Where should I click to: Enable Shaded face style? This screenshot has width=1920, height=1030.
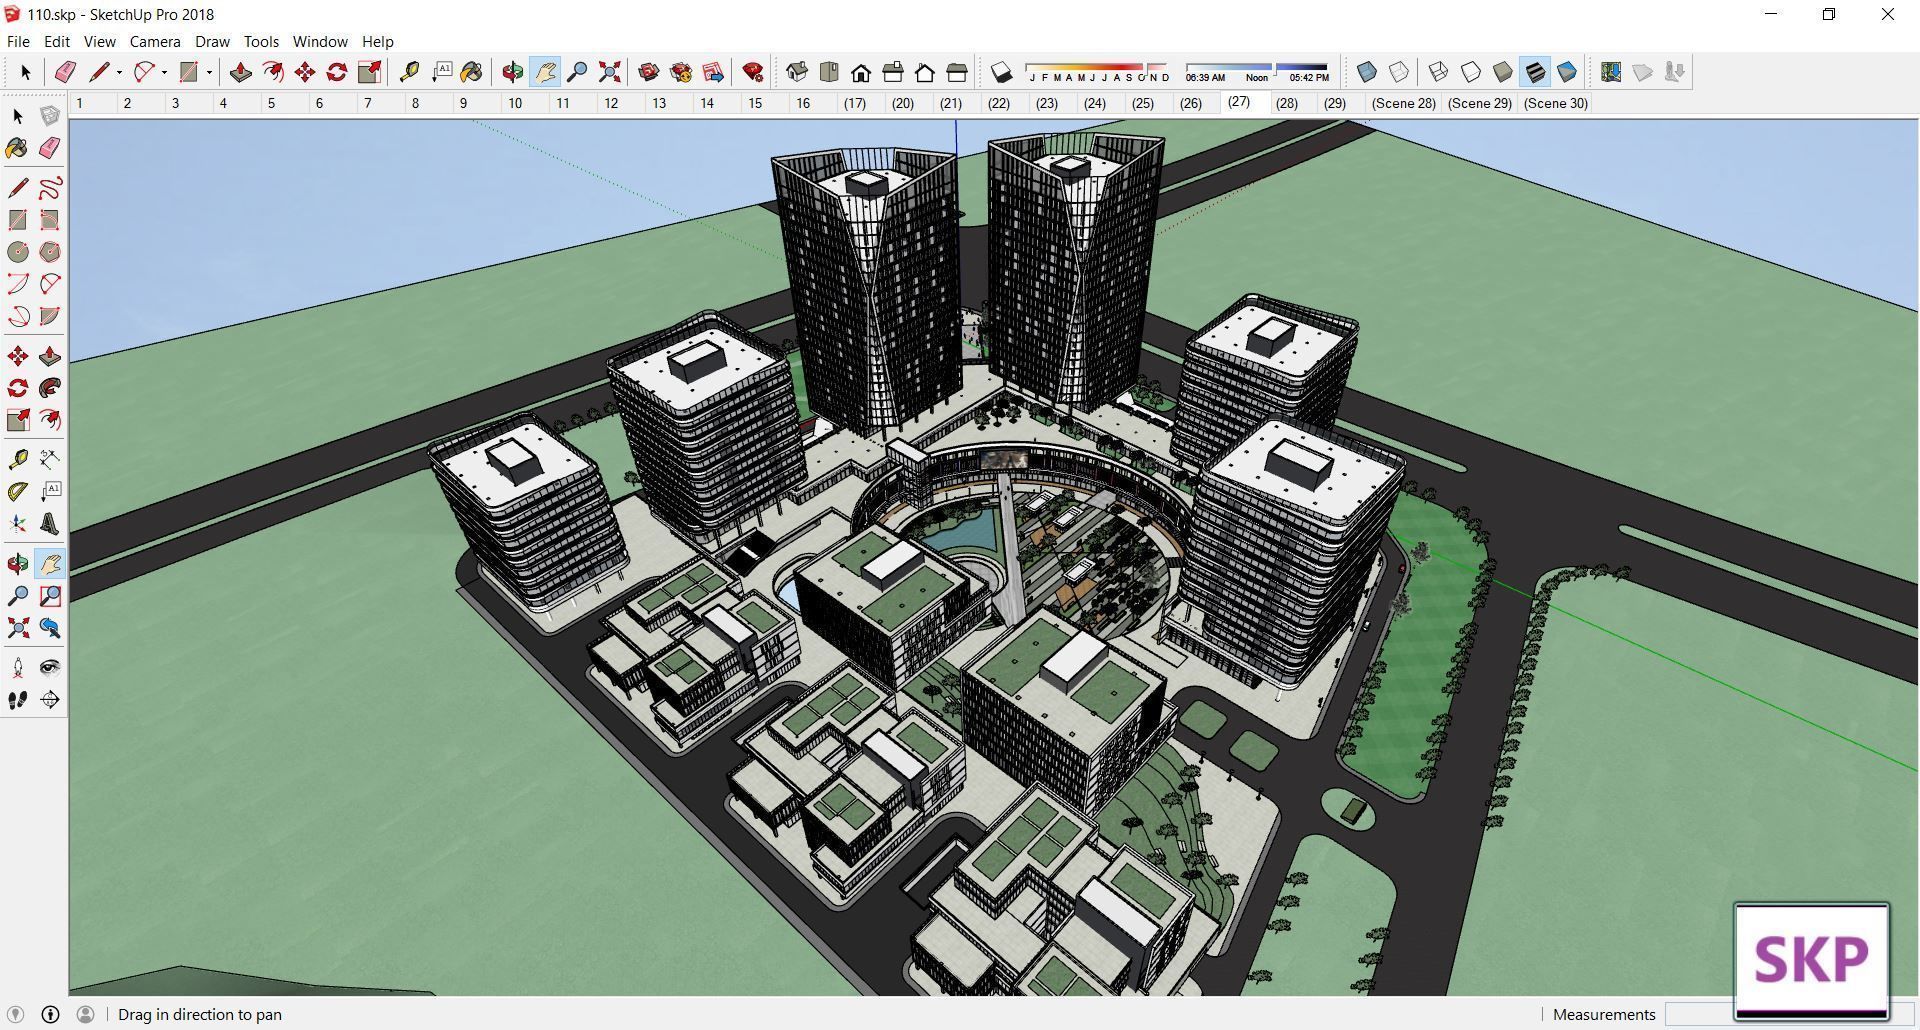point(1502,72)
